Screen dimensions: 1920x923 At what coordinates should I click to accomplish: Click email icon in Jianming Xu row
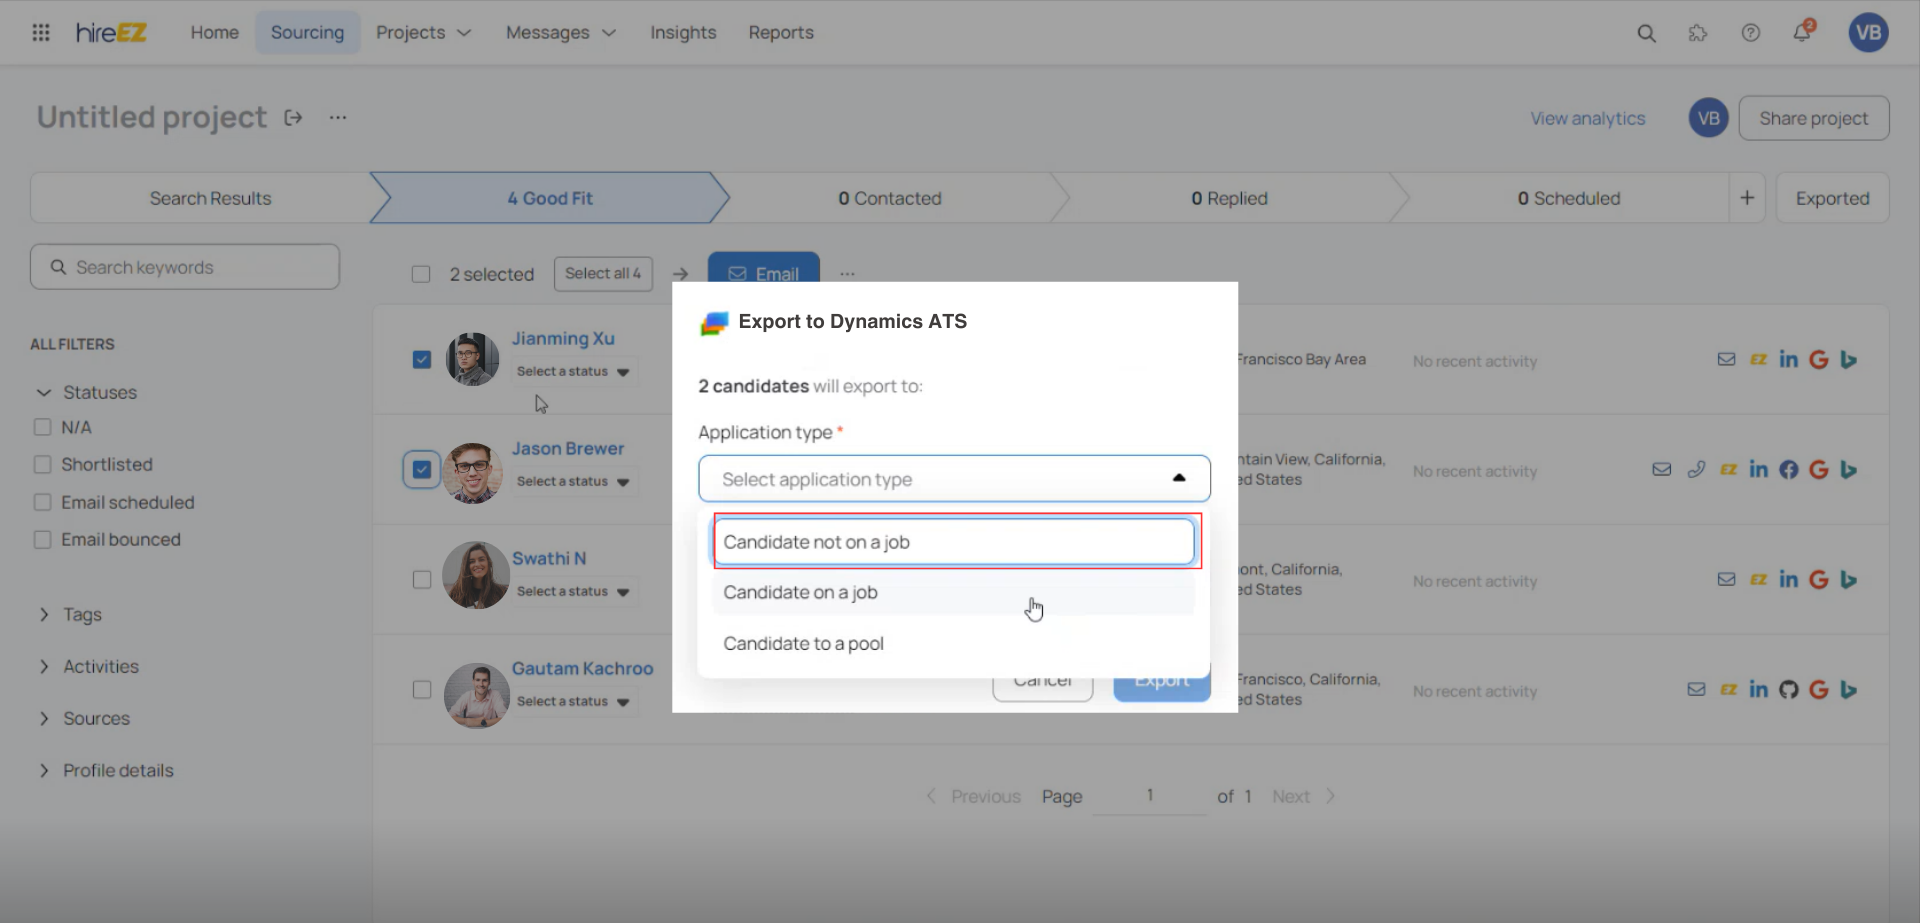coord(1726,359)
